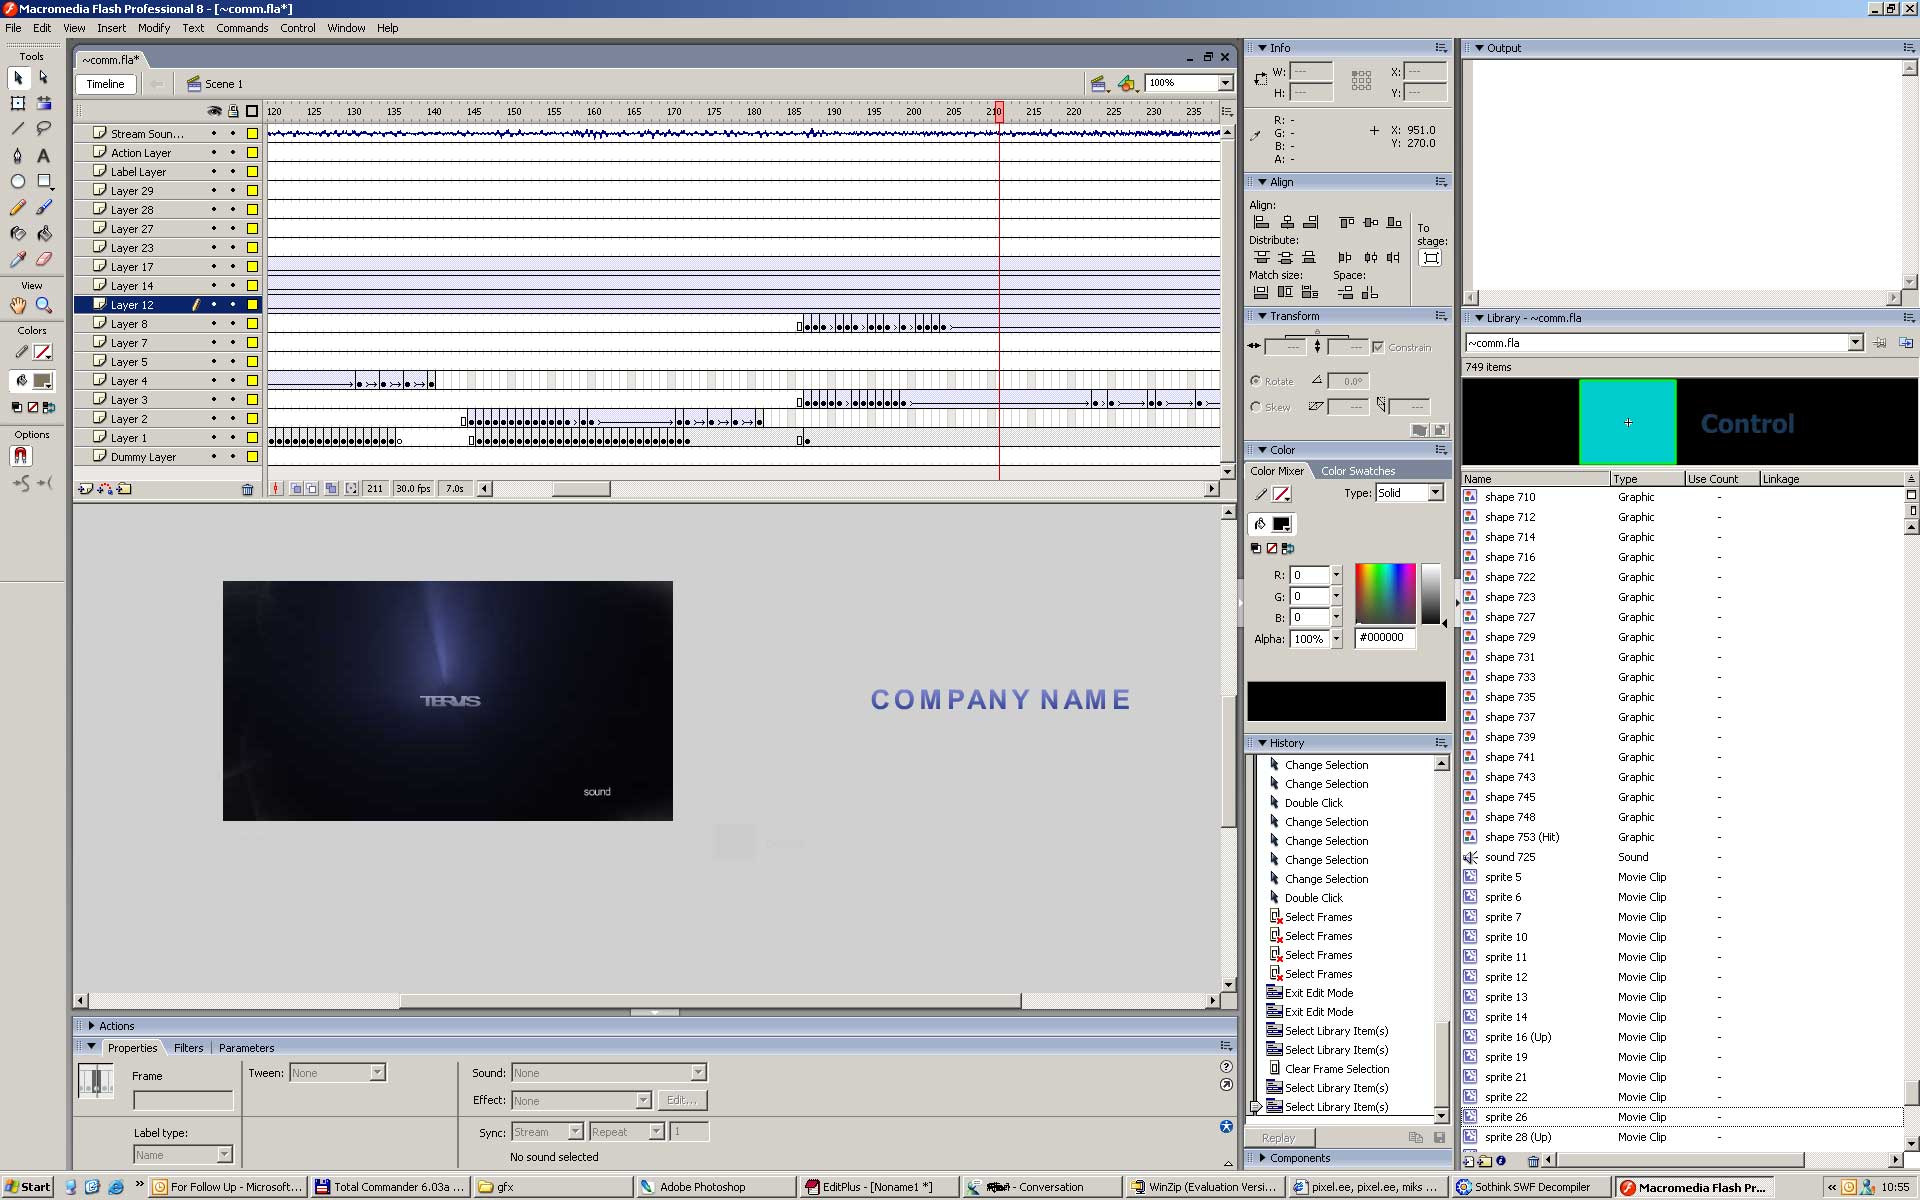Open the stage zoom percentage dropdown
The width and height of the screenshot is (1920, 1200).
pyautogui.click(x=1225, y=83)
